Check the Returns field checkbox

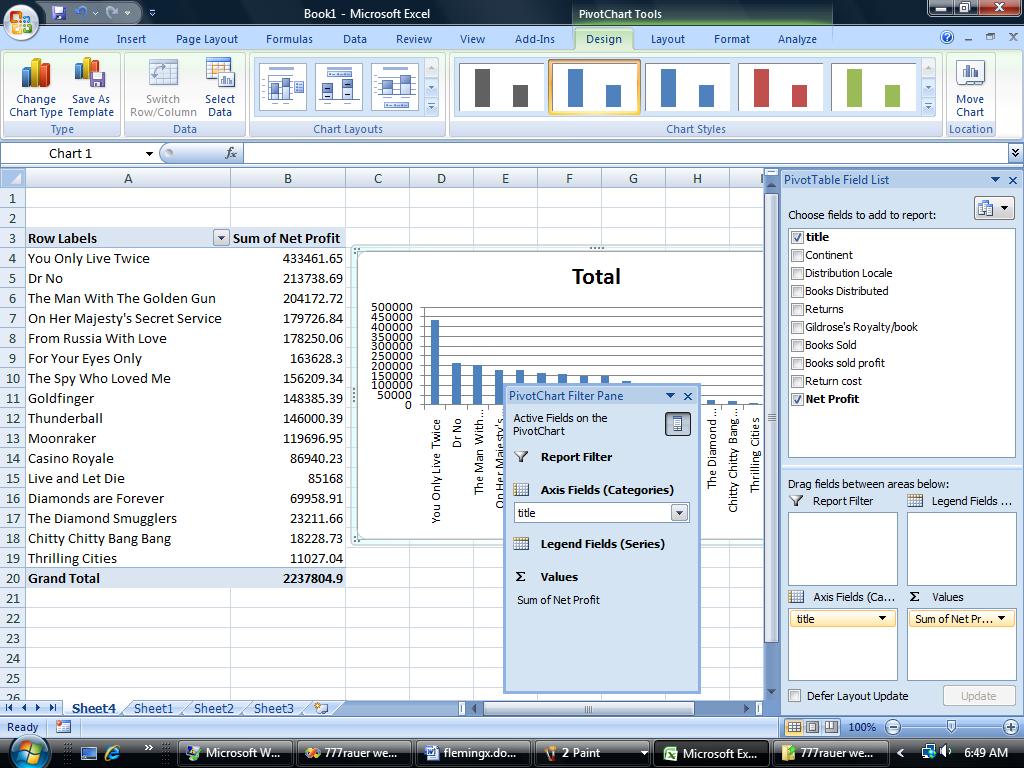point(797,309)
